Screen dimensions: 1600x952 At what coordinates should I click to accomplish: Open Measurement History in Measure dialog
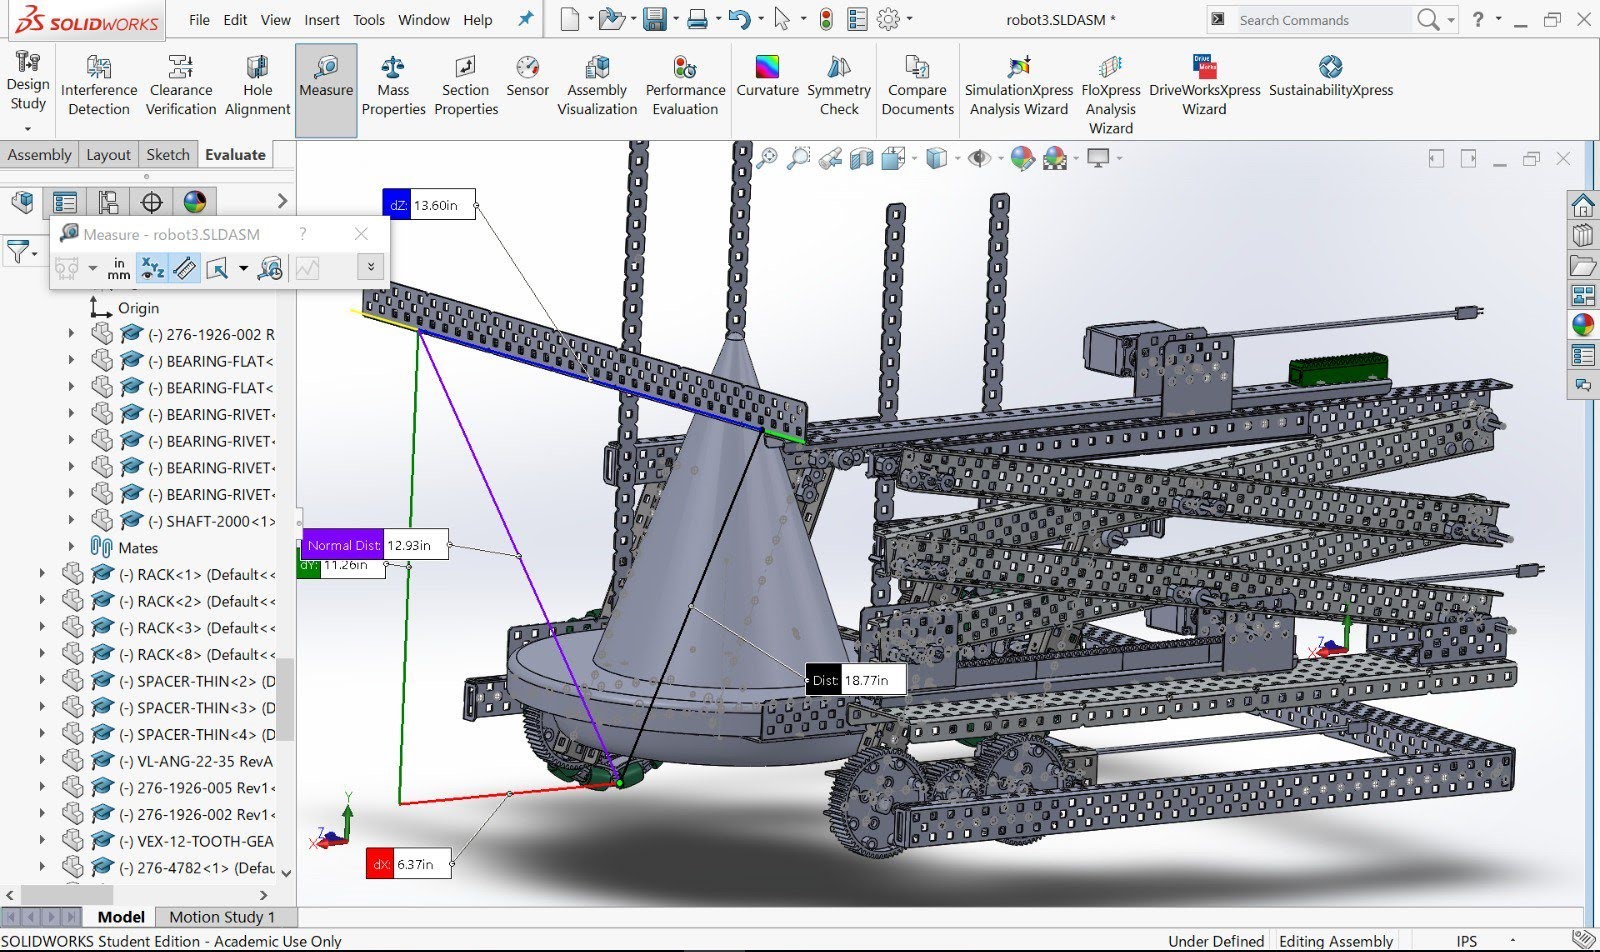271,268
